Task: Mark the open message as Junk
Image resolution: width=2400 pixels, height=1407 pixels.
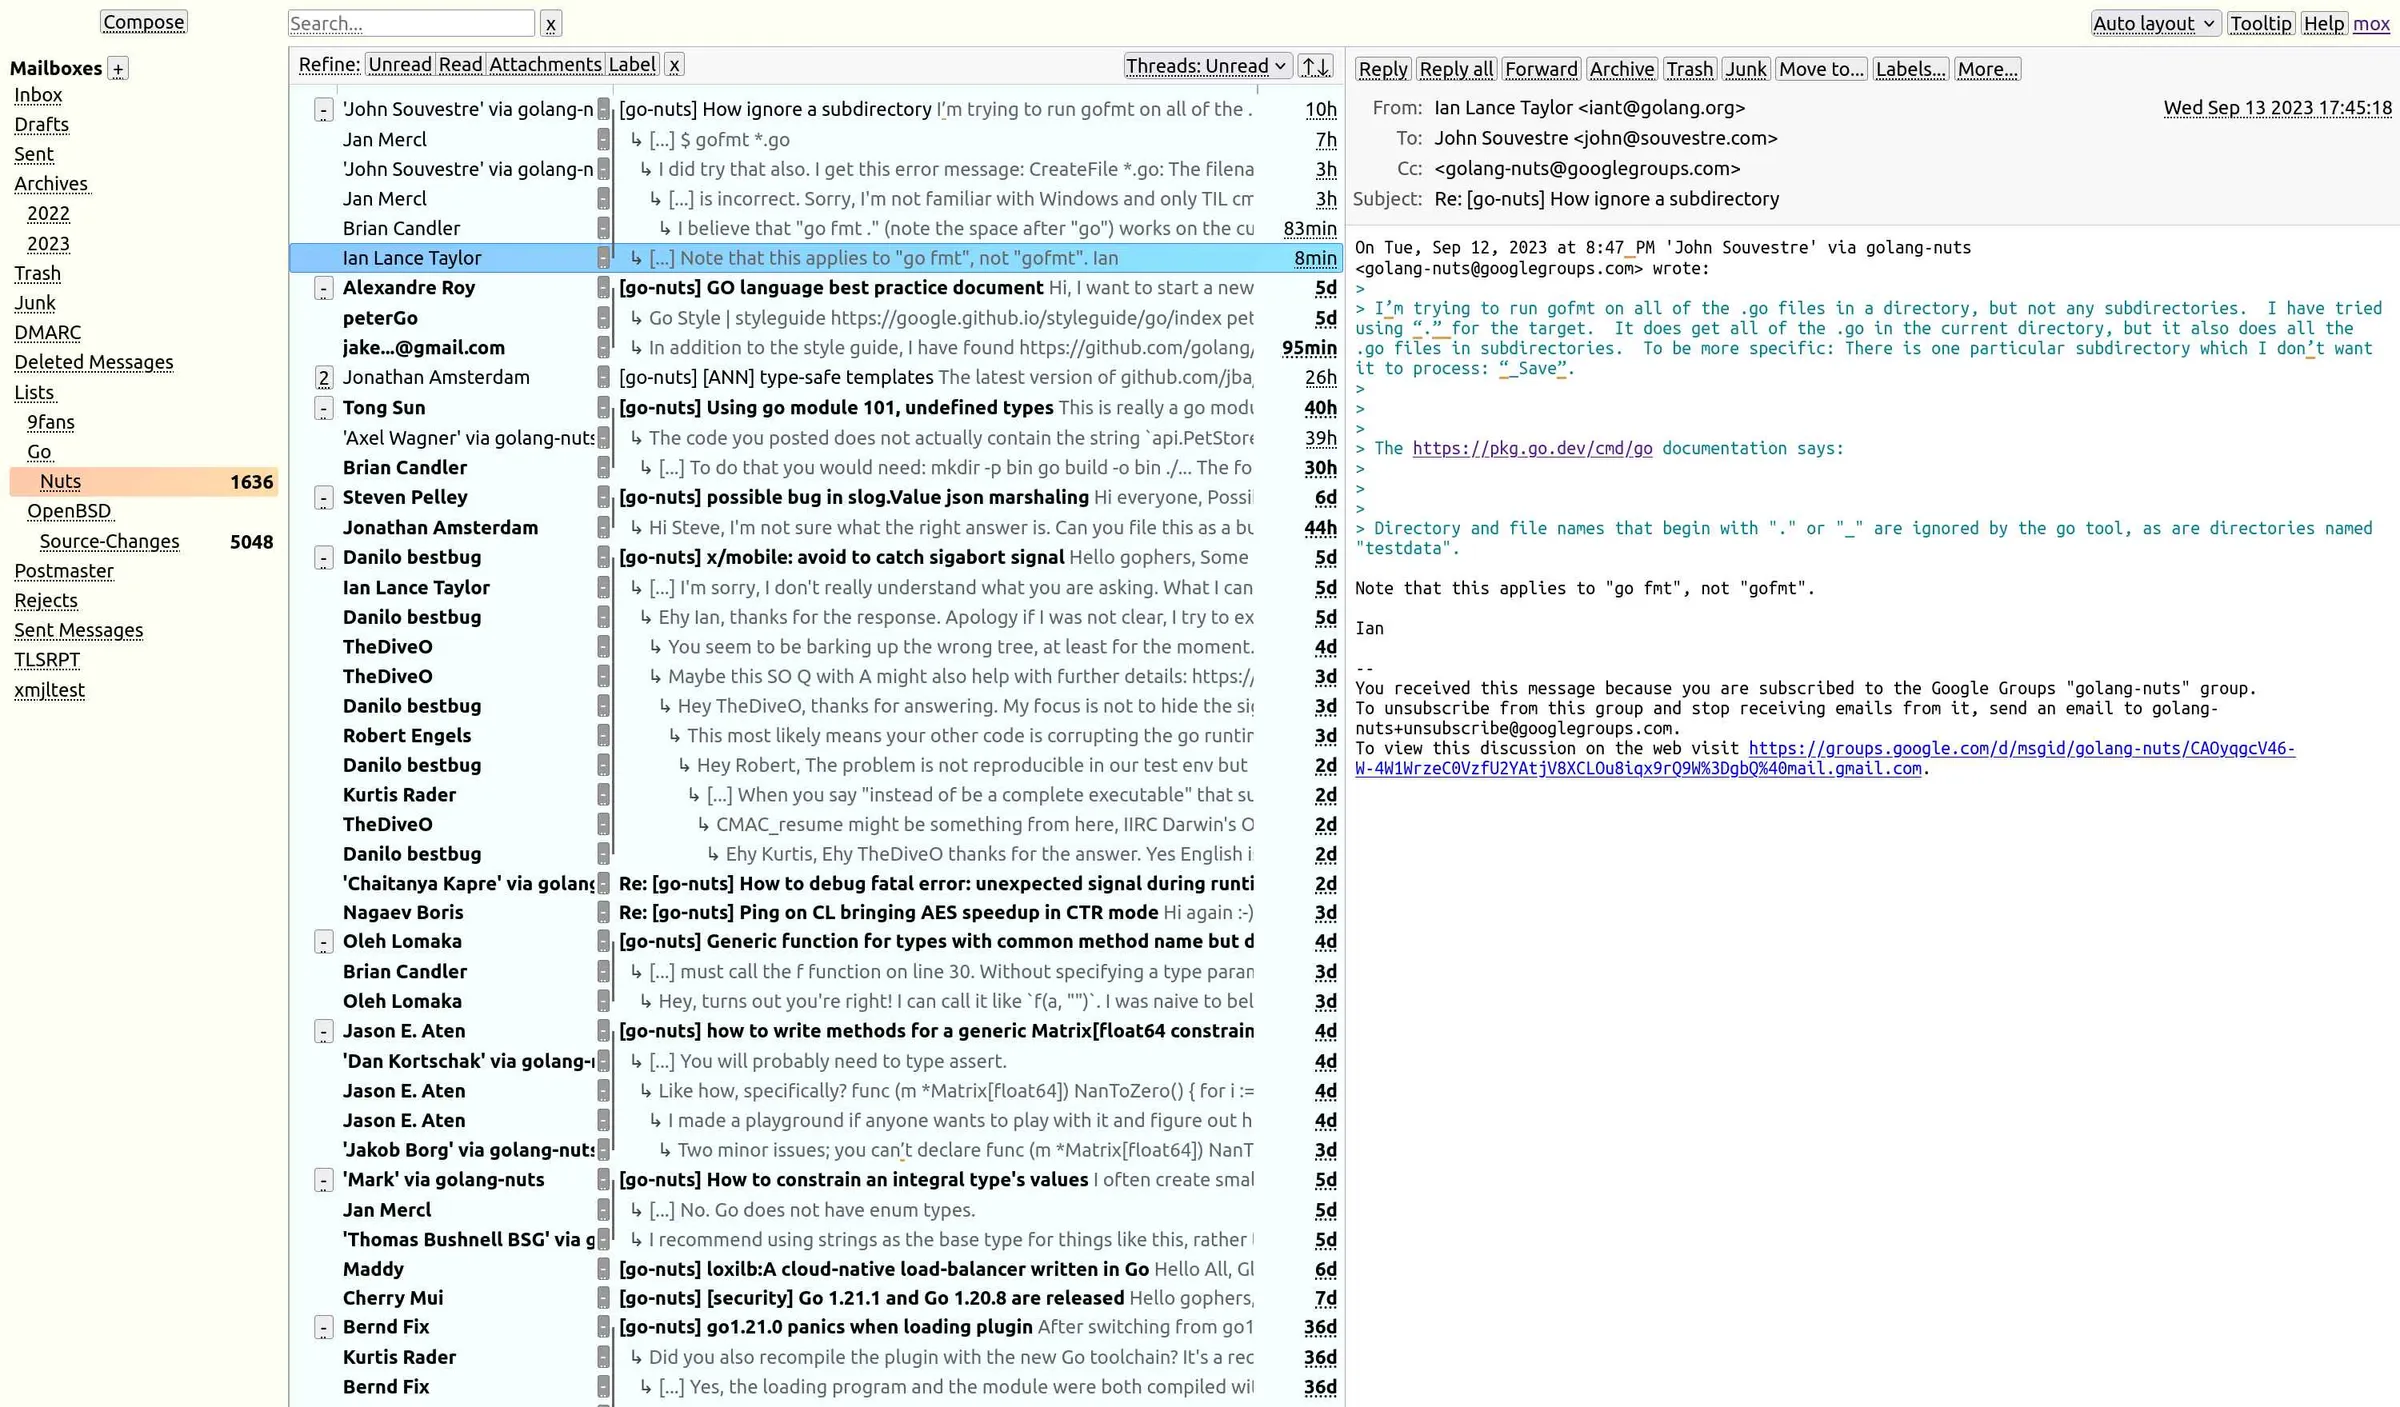Action: [1745, 68]
